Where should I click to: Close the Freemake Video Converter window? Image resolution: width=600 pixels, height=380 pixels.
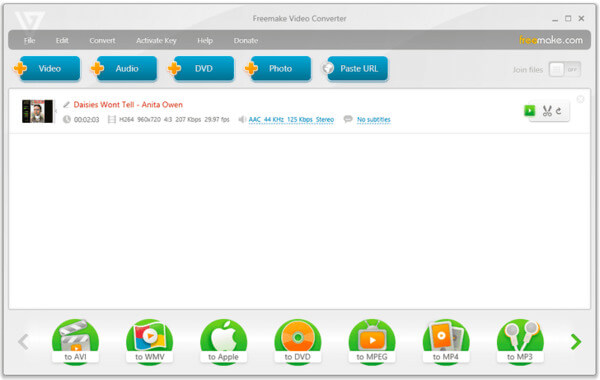pos(581,18)
